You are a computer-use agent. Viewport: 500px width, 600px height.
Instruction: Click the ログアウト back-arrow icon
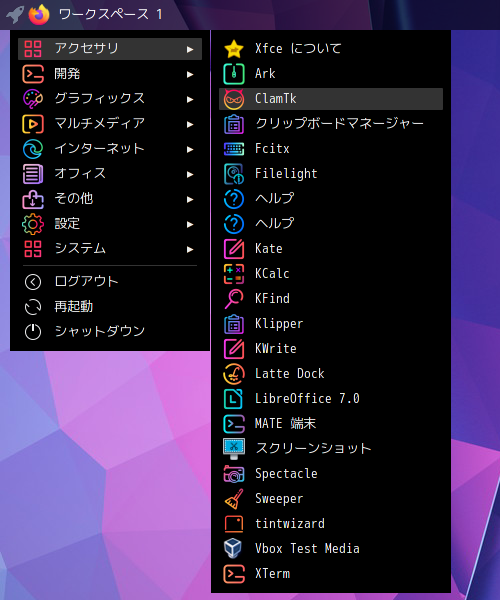pyautogui.click(x=33, y=282)
